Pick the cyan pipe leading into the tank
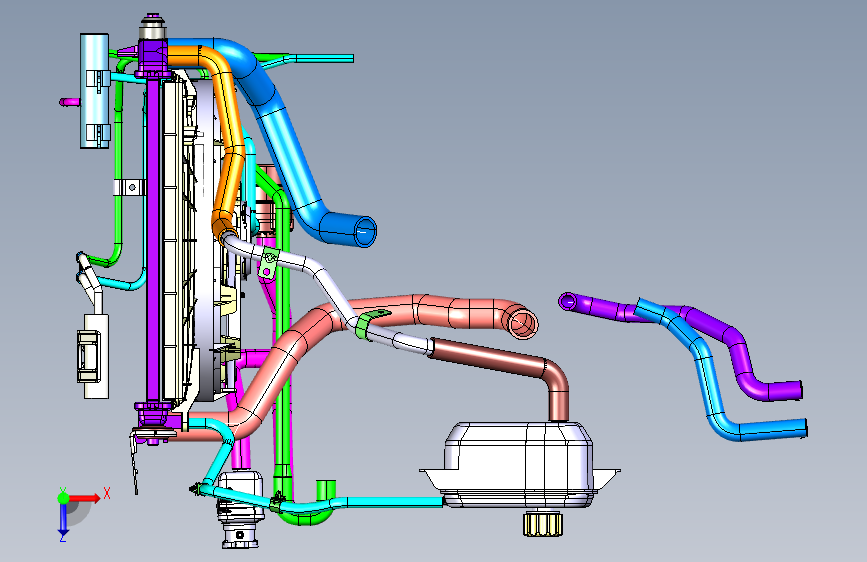 (387, 502)
